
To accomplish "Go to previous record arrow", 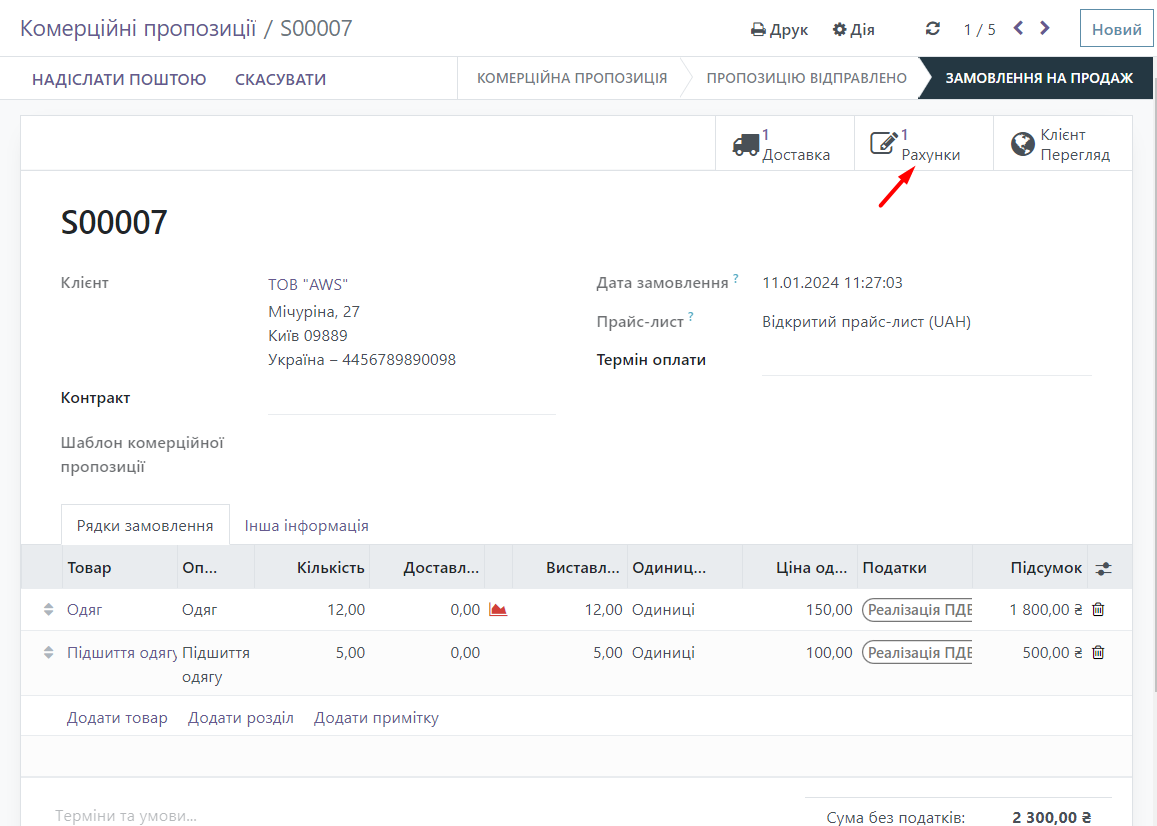I will [x=1018, y=29].
